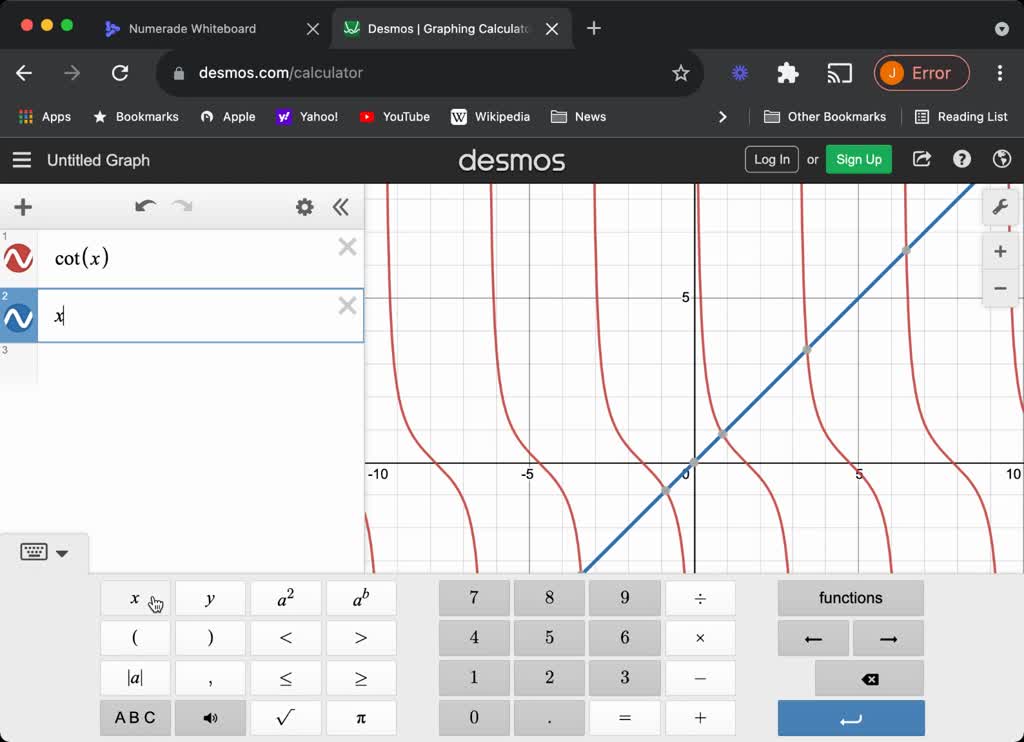Click the green Sign Up button
This screenshot has height=742, width=1024.
click(858, 159)
